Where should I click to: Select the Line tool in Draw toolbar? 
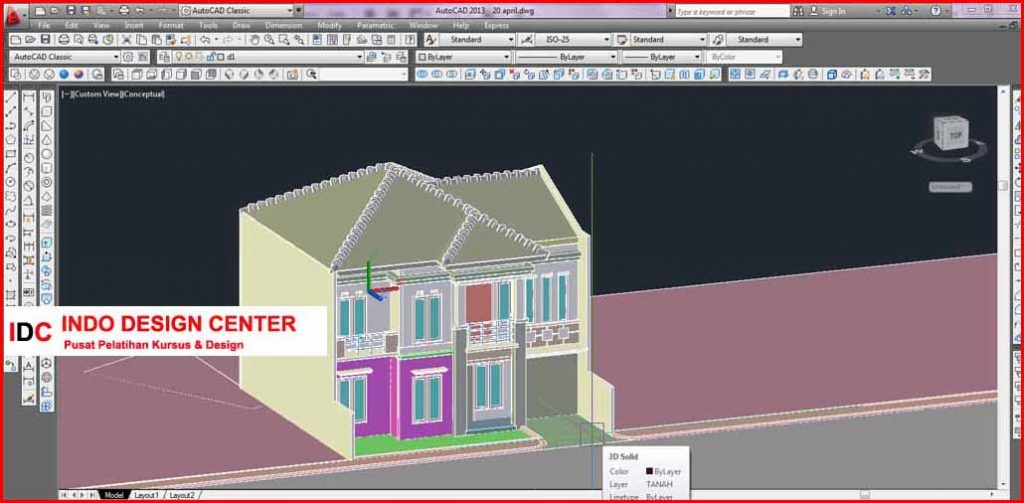(10, 99)
